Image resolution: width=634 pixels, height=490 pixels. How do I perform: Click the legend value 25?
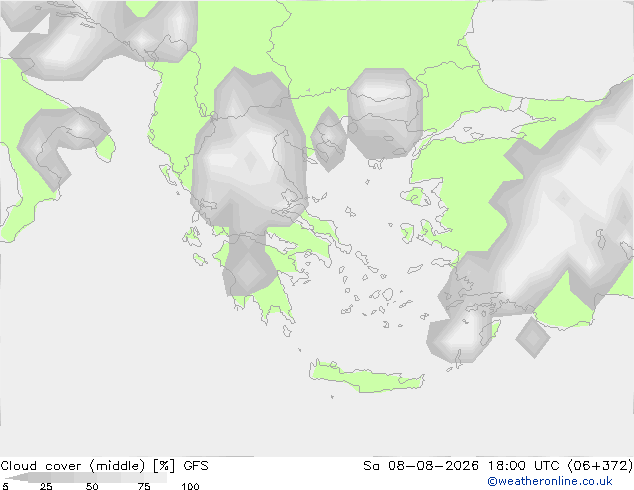(x=46, y=486)
